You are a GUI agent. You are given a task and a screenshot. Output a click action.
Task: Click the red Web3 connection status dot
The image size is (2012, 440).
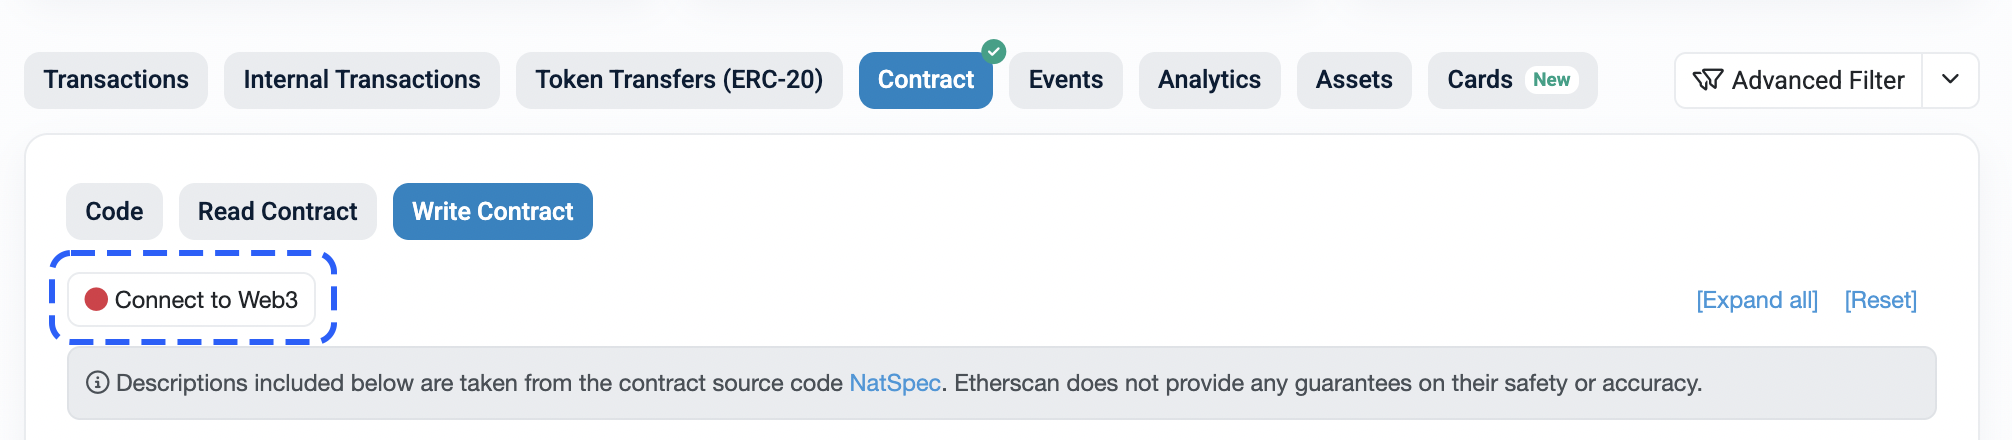click(x=96, y=300)
